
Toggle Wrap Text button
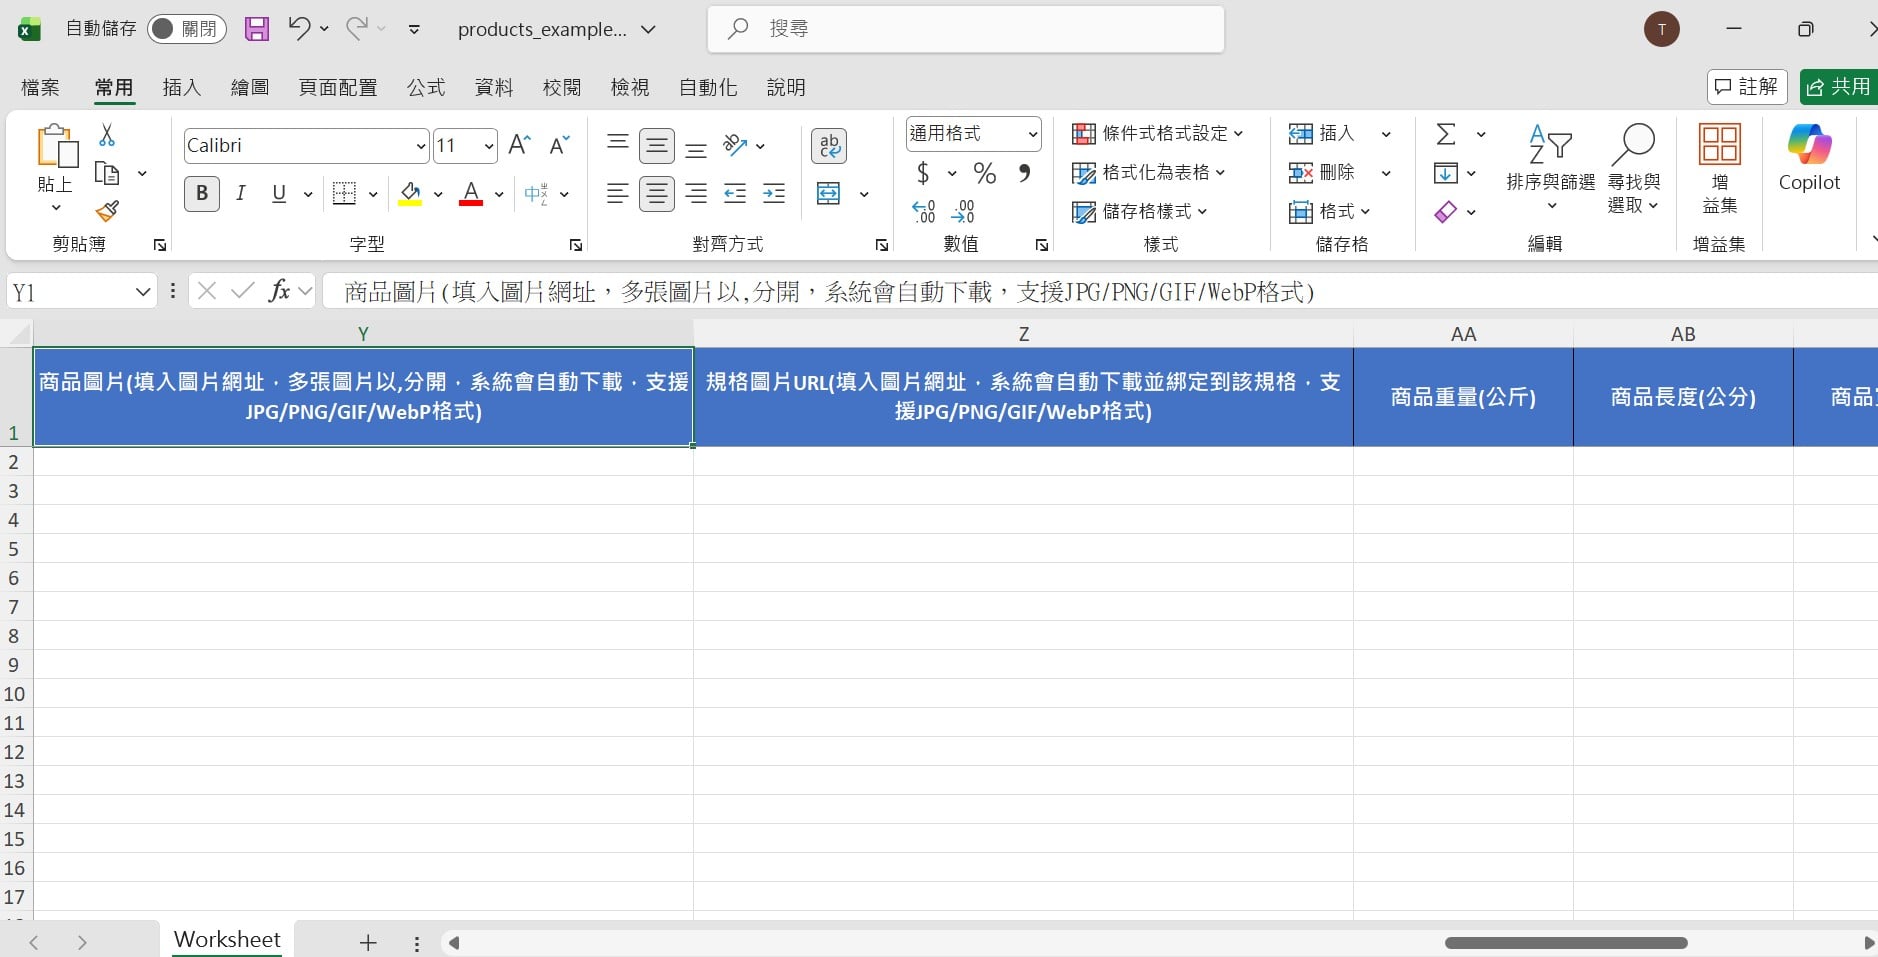[x=829, y=146]
